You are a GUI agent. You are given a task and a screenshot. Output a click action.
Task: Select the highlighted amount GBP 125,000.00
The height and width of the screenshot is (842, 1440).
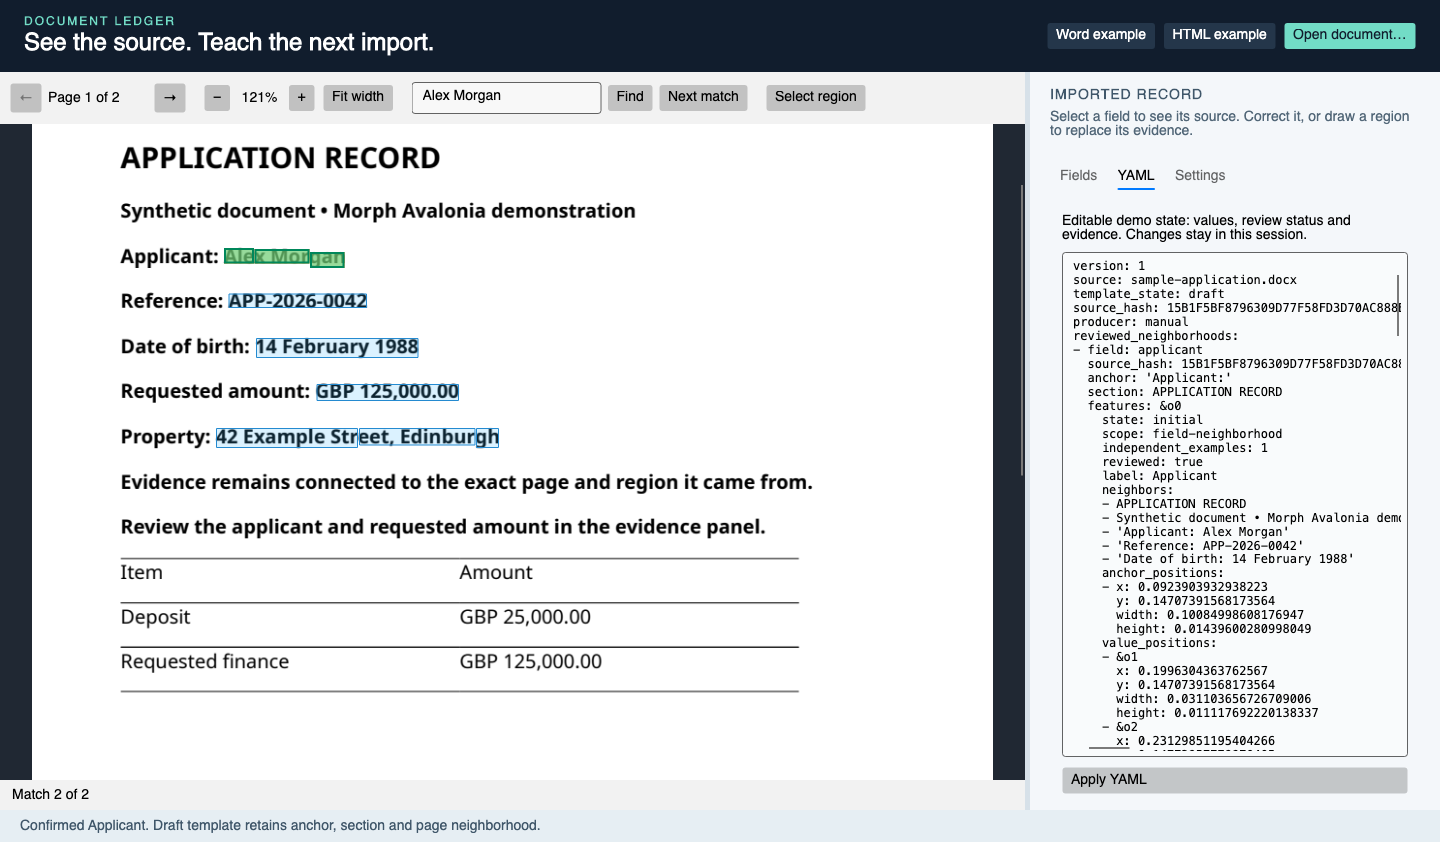[388, 392]
